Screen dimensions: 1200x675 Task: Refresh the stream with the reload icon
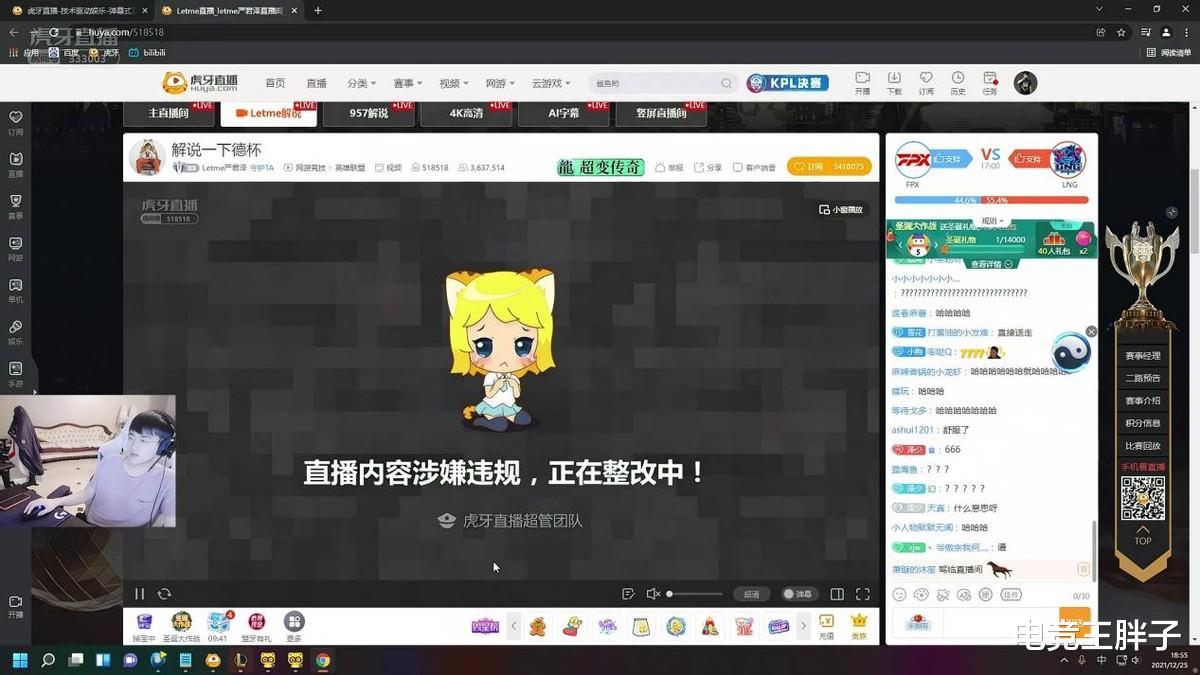(165, 594)
